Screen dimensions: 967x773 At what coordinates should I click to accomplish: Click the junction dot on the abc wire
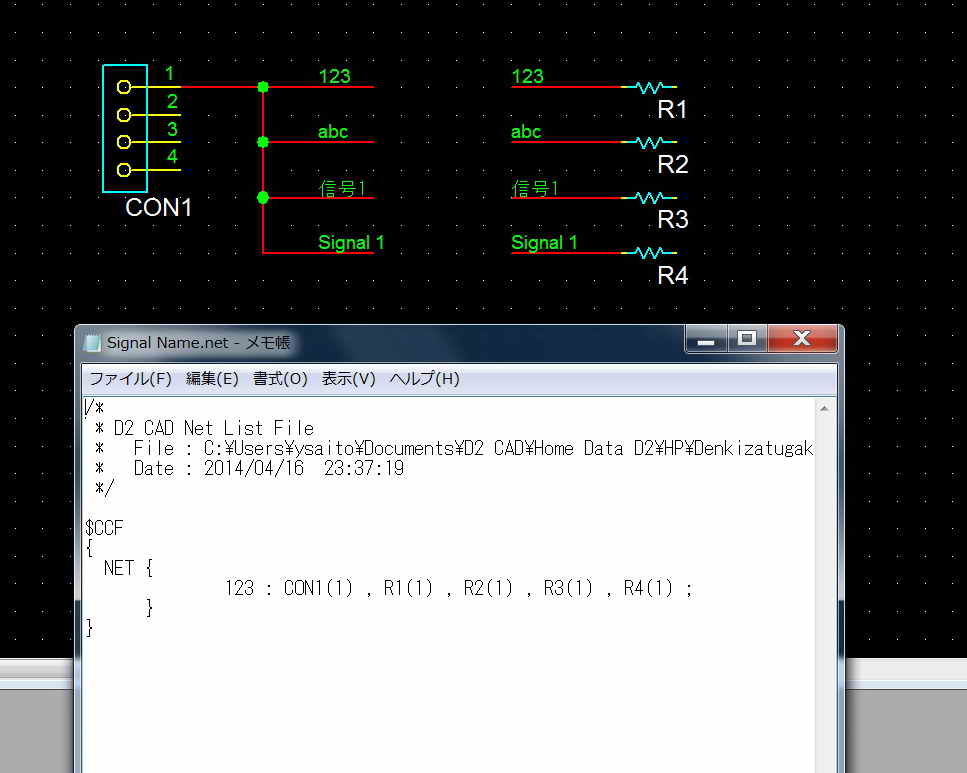[x=263, y=142]
